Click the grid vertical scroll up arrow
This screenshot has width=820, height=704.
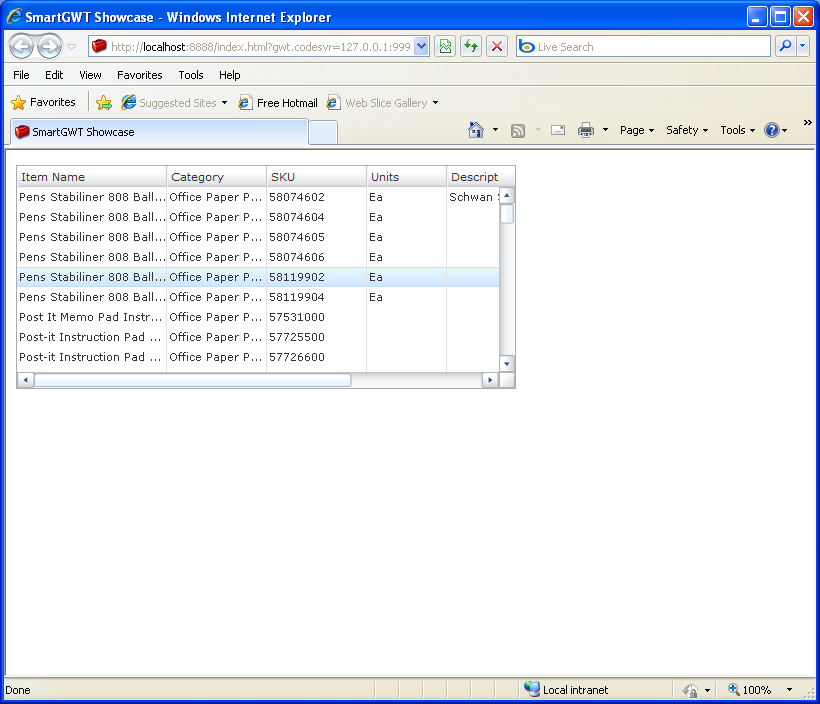pyautogui.click(x=507, y=195)
